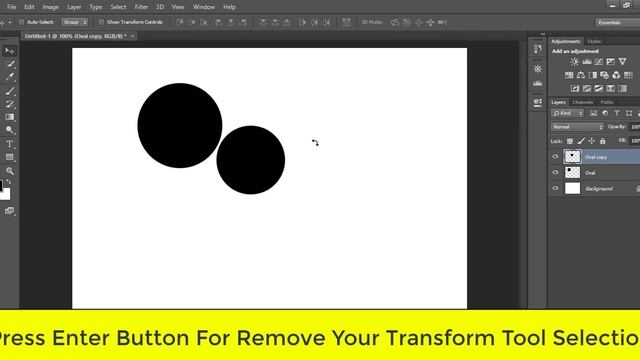Open the Image menu
The width and height of the screenshot is (640, 360).
pyautogui.click(x=51, y=7)
